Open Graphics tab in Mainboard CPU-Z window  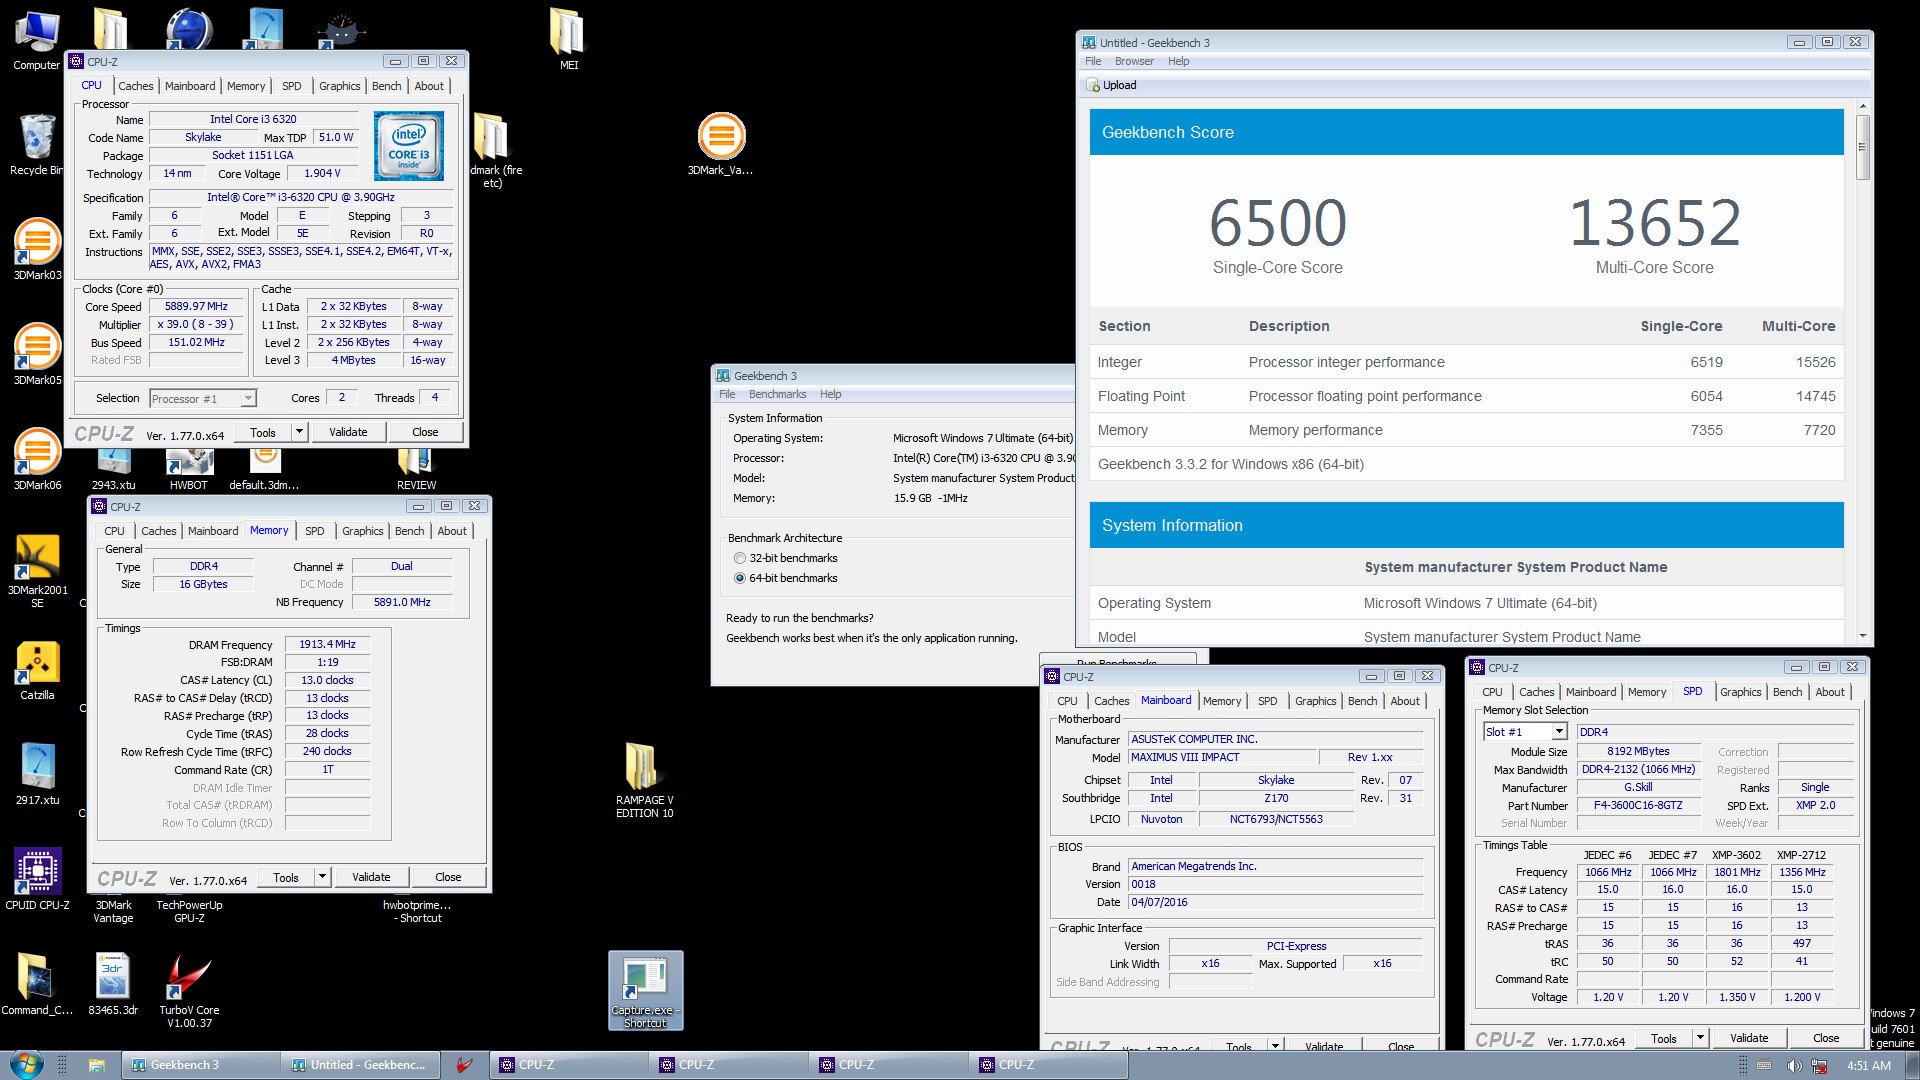[x=1315, y=701]
